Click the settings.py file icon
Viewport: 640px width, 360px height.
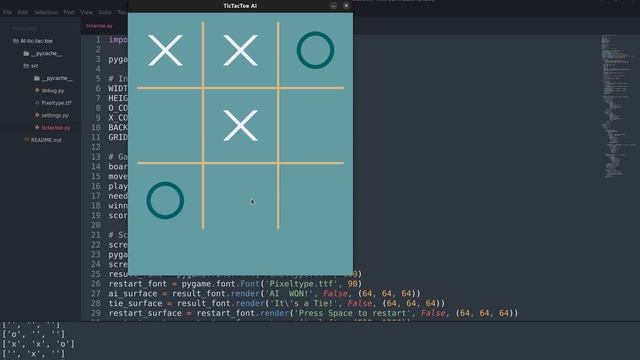pos(37,115)
